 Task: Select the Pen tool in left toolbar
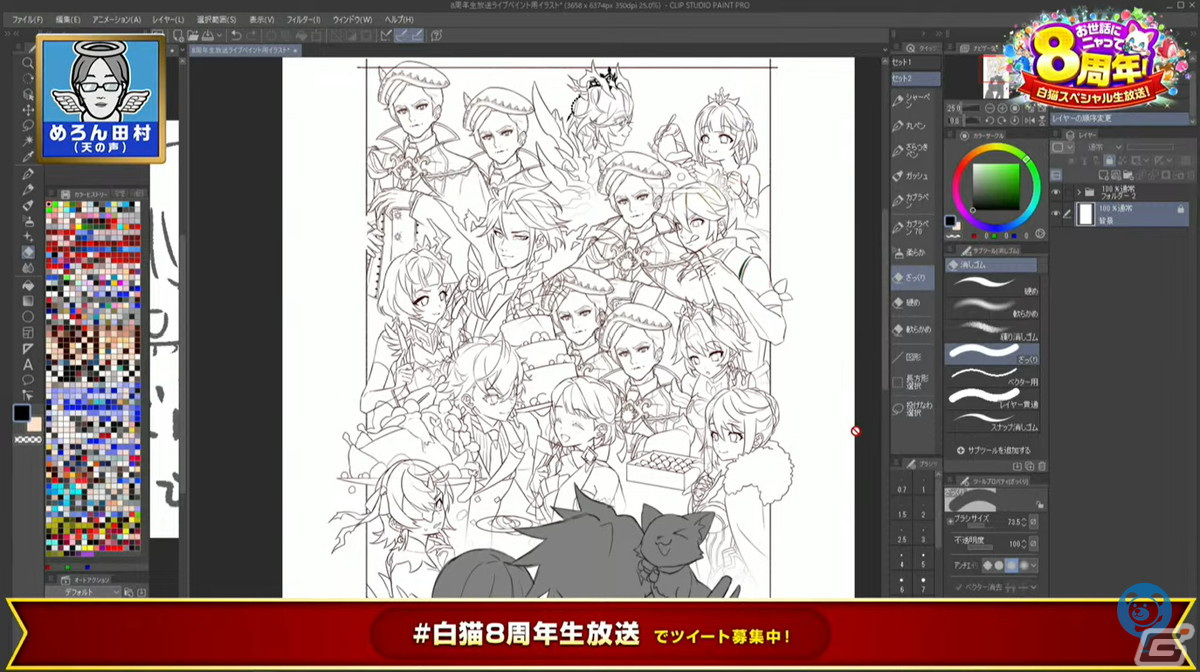(x=28, y=173)
